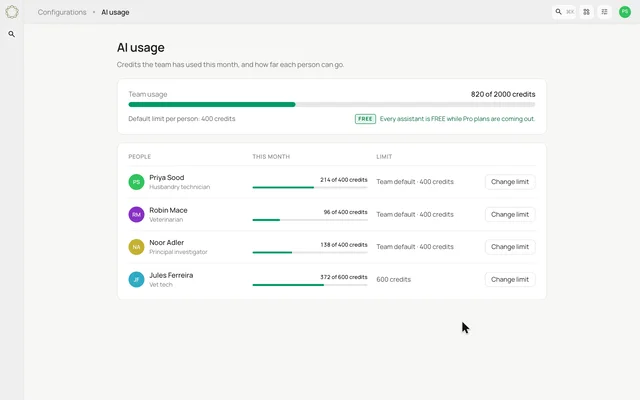This screenshot has width=640, height=400.
Task: Click the 'Vet tech' role label
Action: click(161, 284)
